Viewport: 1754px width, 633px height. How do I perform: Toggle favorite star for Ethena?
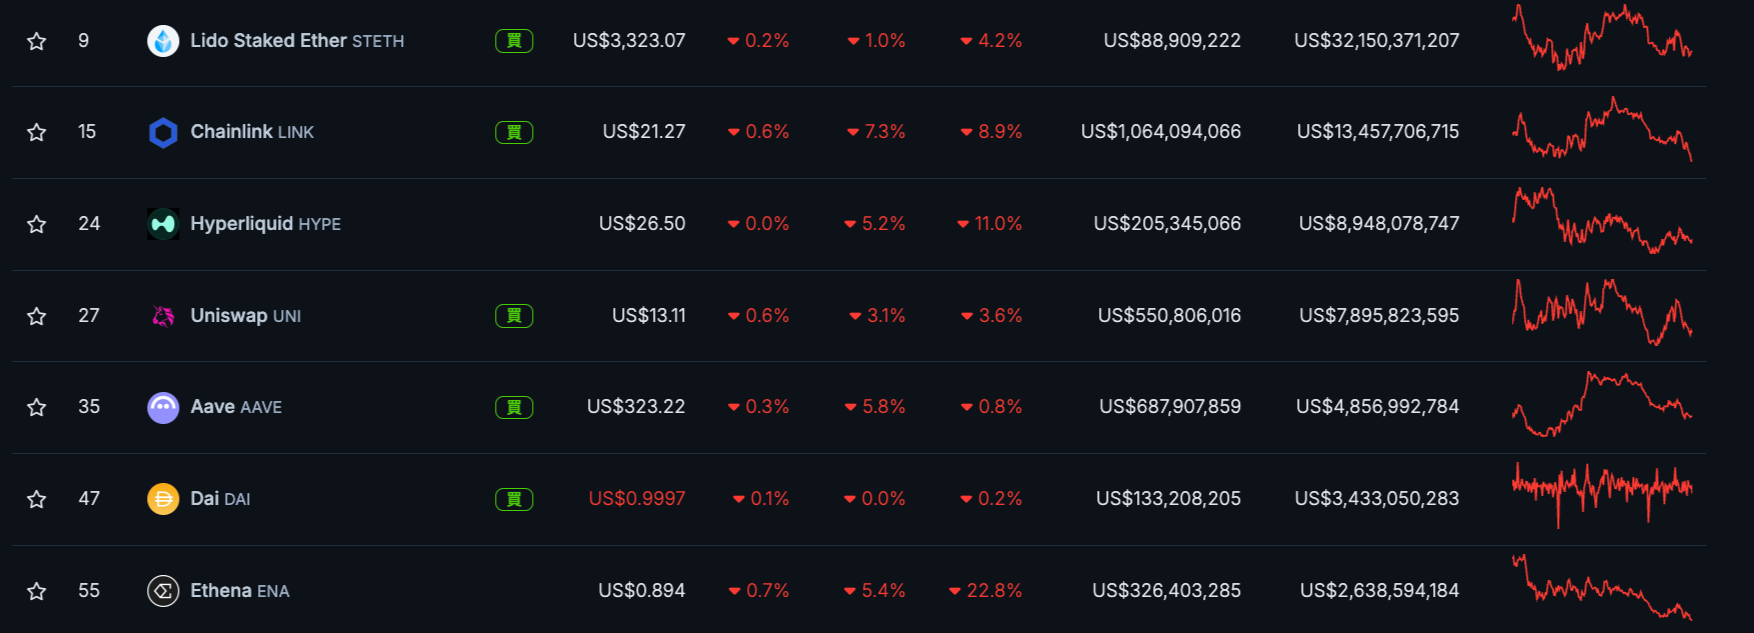coord(37,591)
